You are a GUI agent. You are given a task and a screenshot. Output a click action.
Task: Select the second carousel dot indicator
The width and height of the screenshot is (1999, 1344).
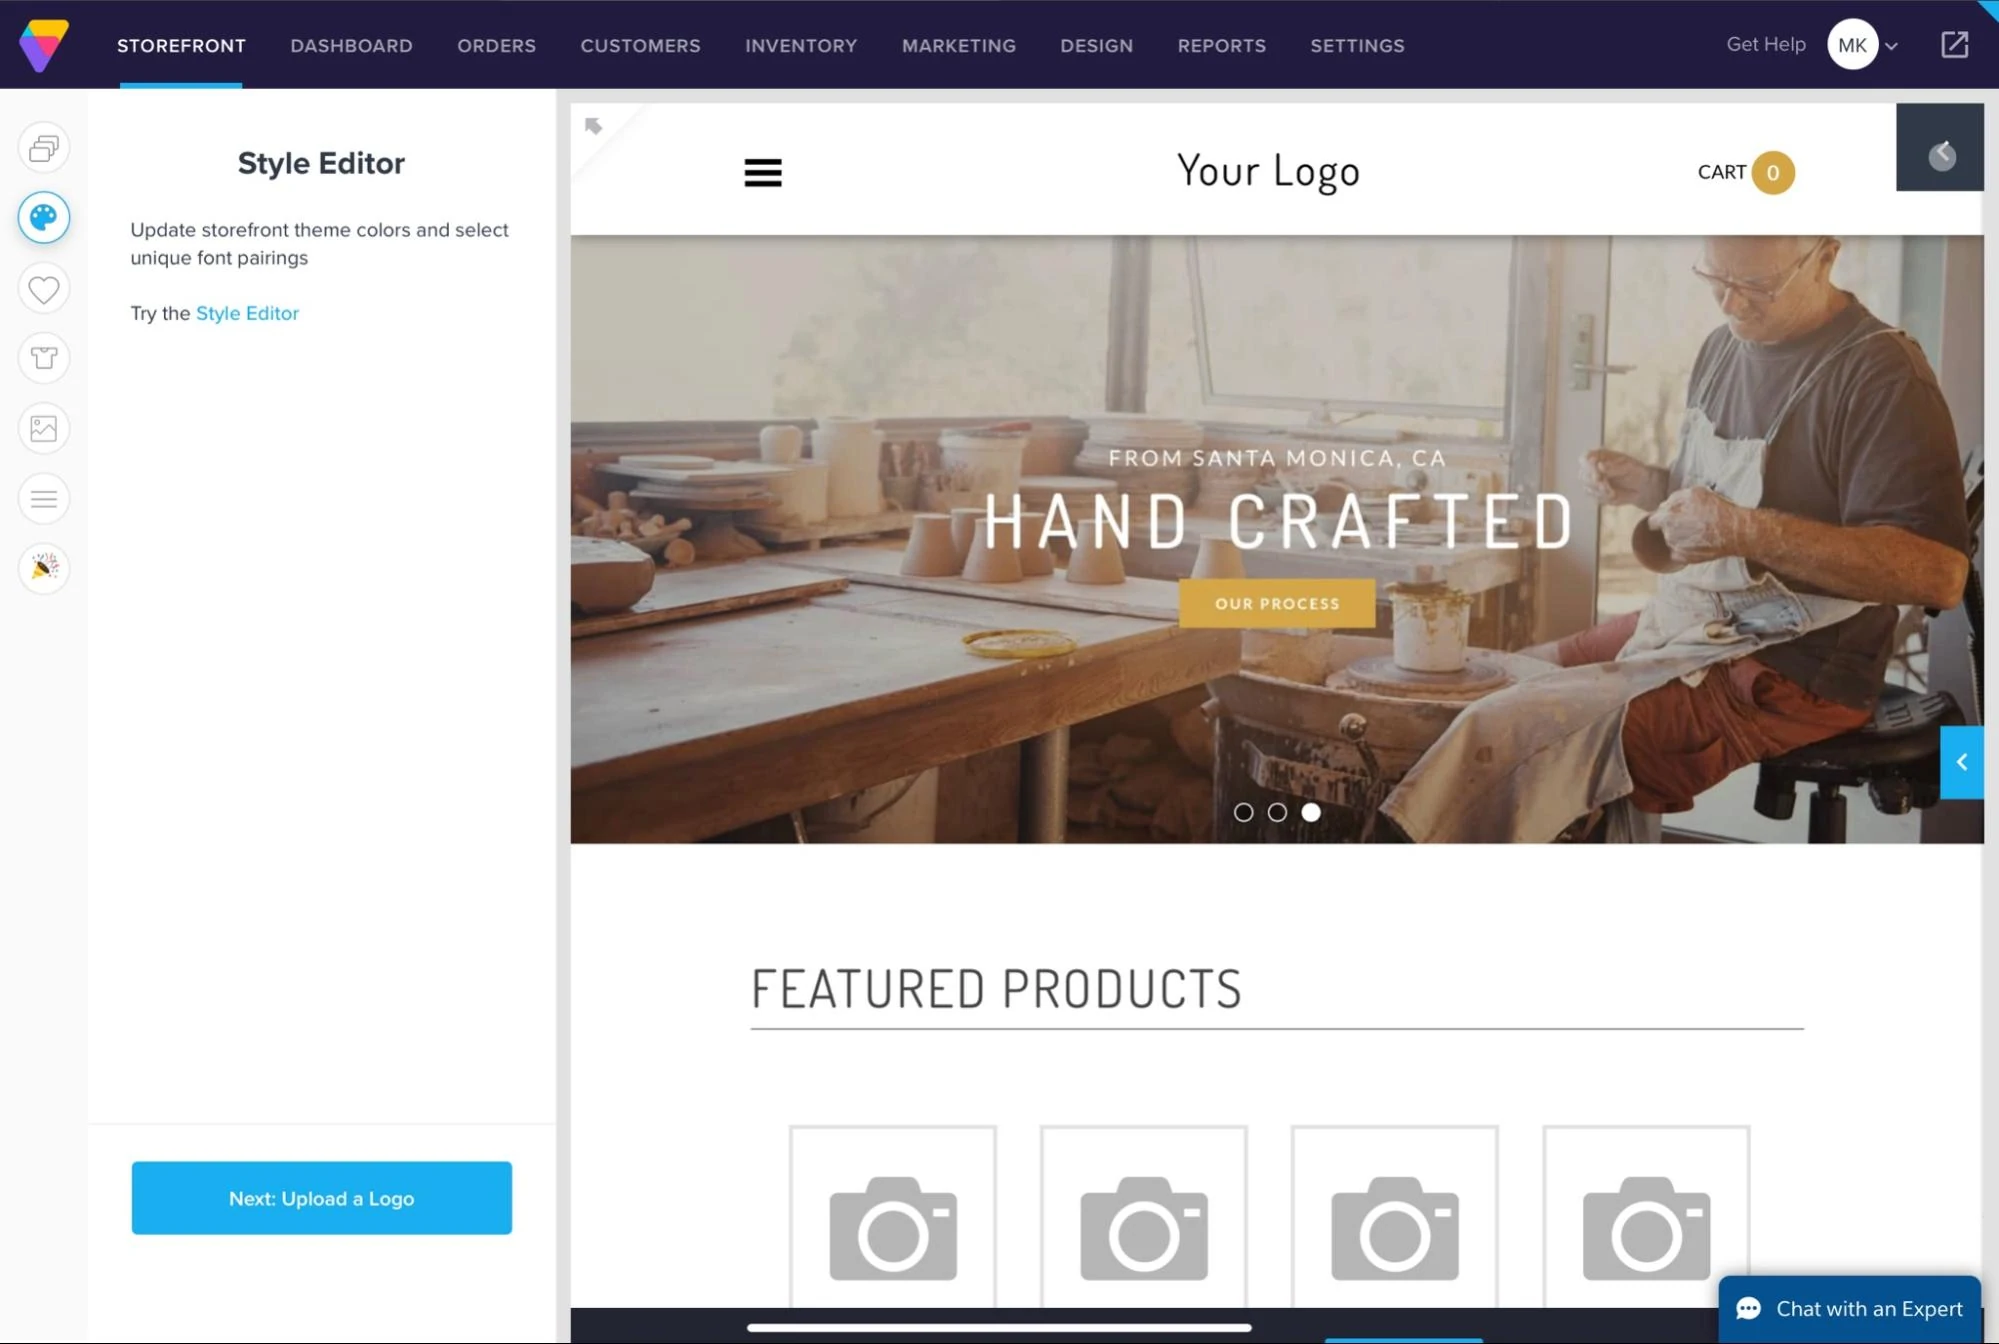[x=1276, y=812]
